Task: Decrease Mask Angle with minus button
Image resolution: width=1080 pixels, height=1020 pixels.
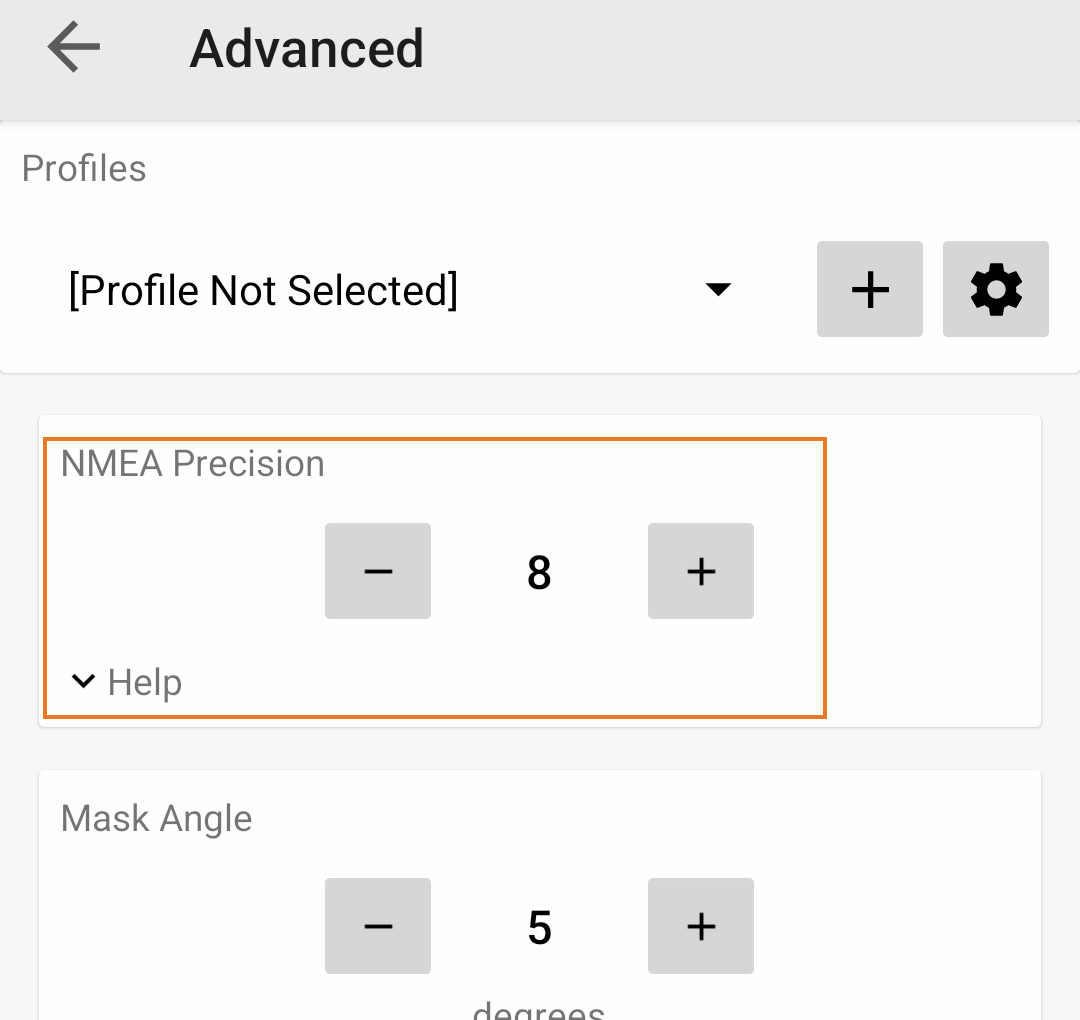Action: [378, 926]
